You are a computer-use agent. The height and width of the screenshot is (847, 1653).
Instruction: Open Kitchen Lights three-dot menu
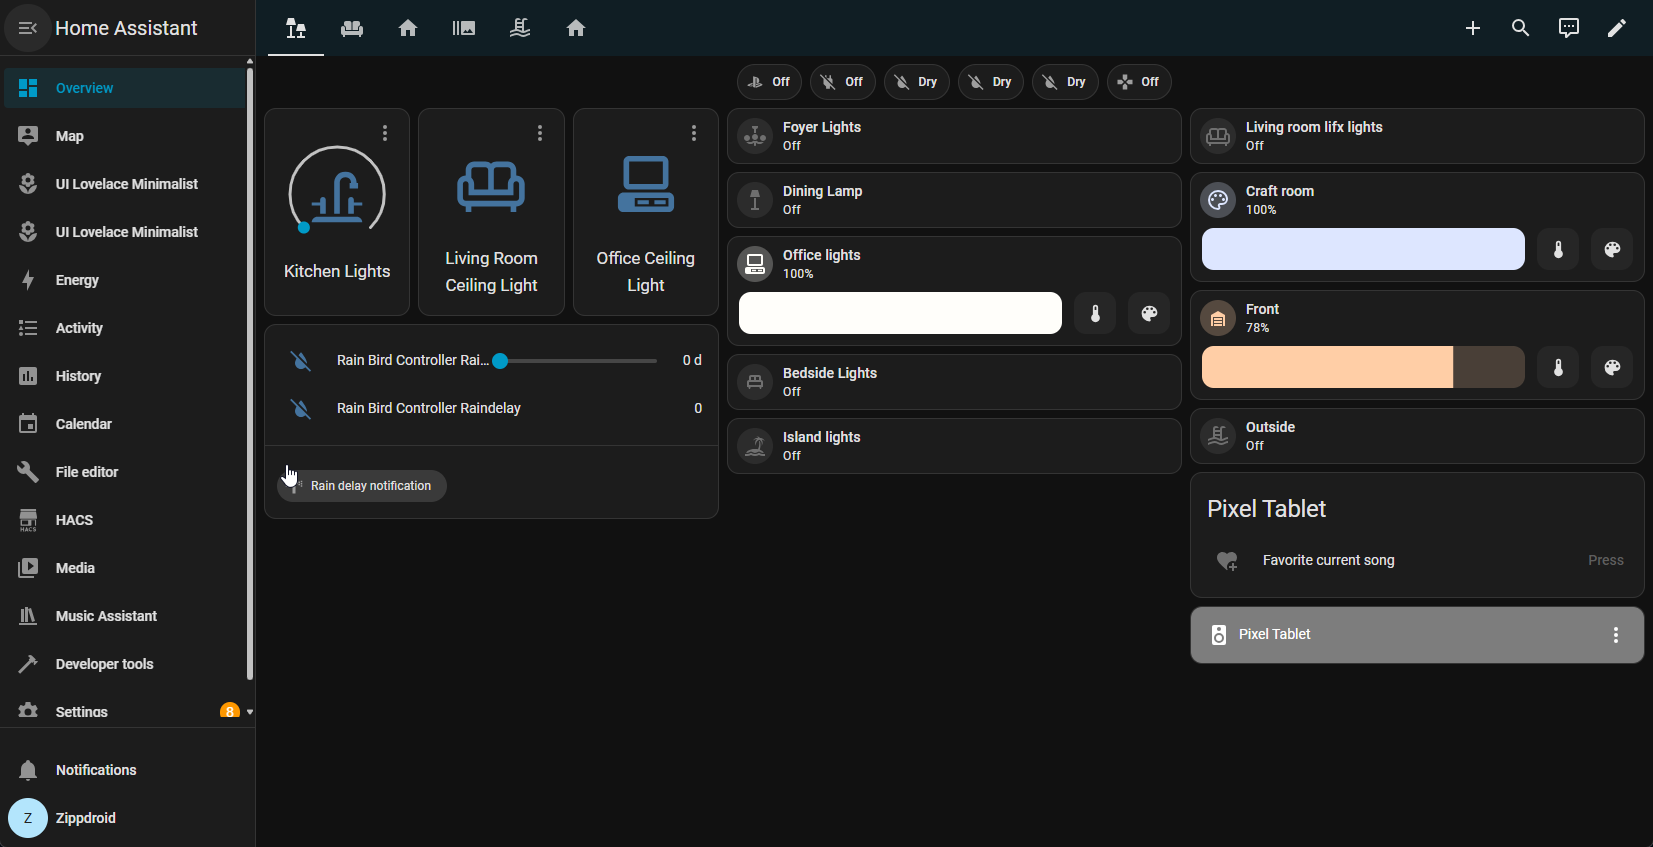click(x=385, y=133)
